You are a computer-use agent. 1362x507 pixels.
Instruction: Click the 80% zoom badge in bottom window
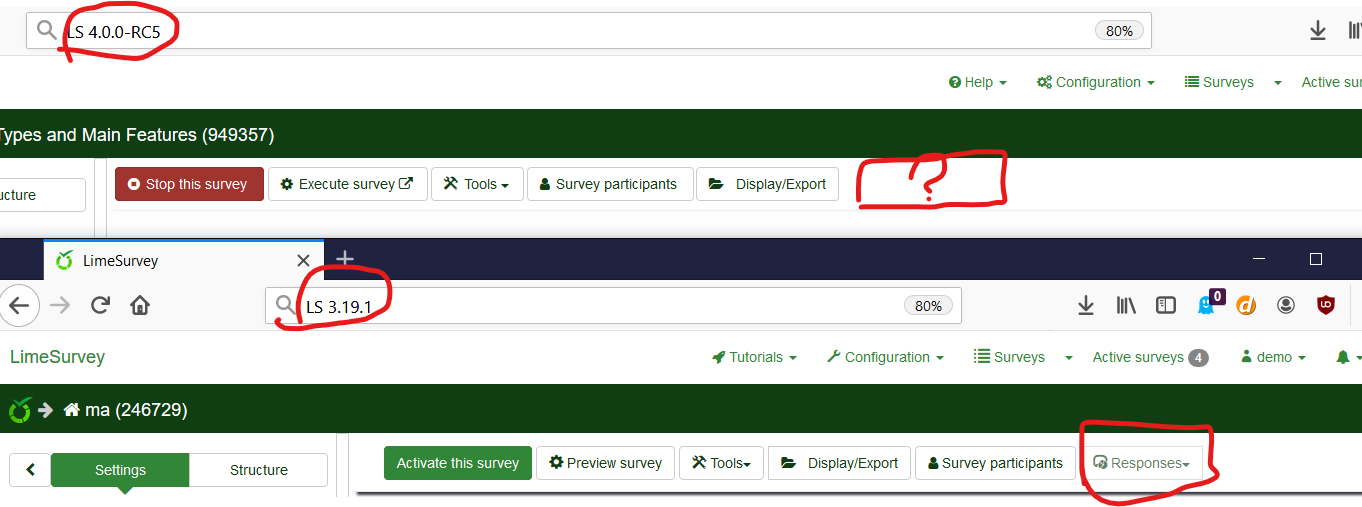(928, 306)
